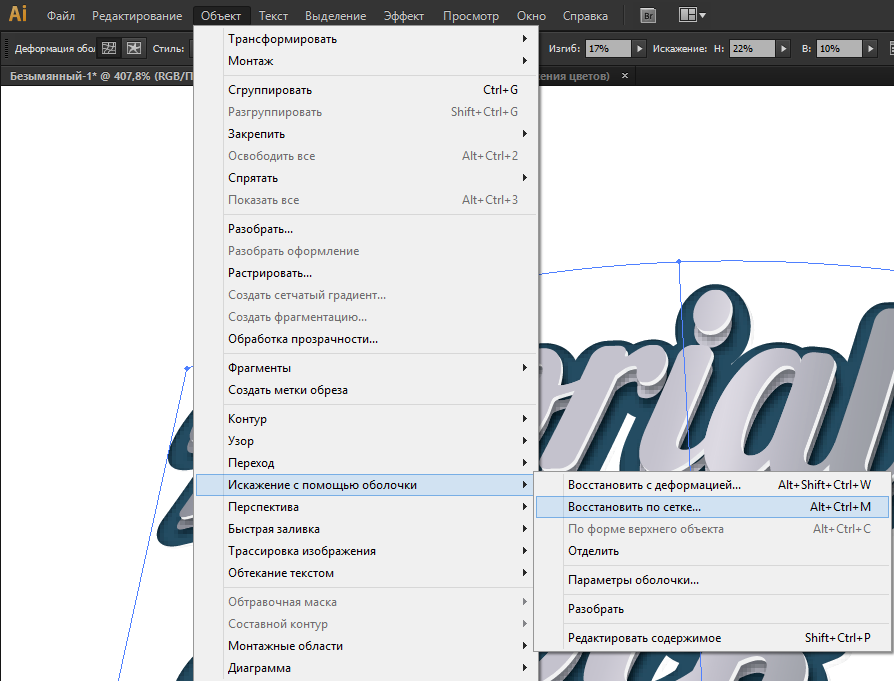Click vertical distortion field 10%
Viewport: 894px width, 681px height.
839,48
